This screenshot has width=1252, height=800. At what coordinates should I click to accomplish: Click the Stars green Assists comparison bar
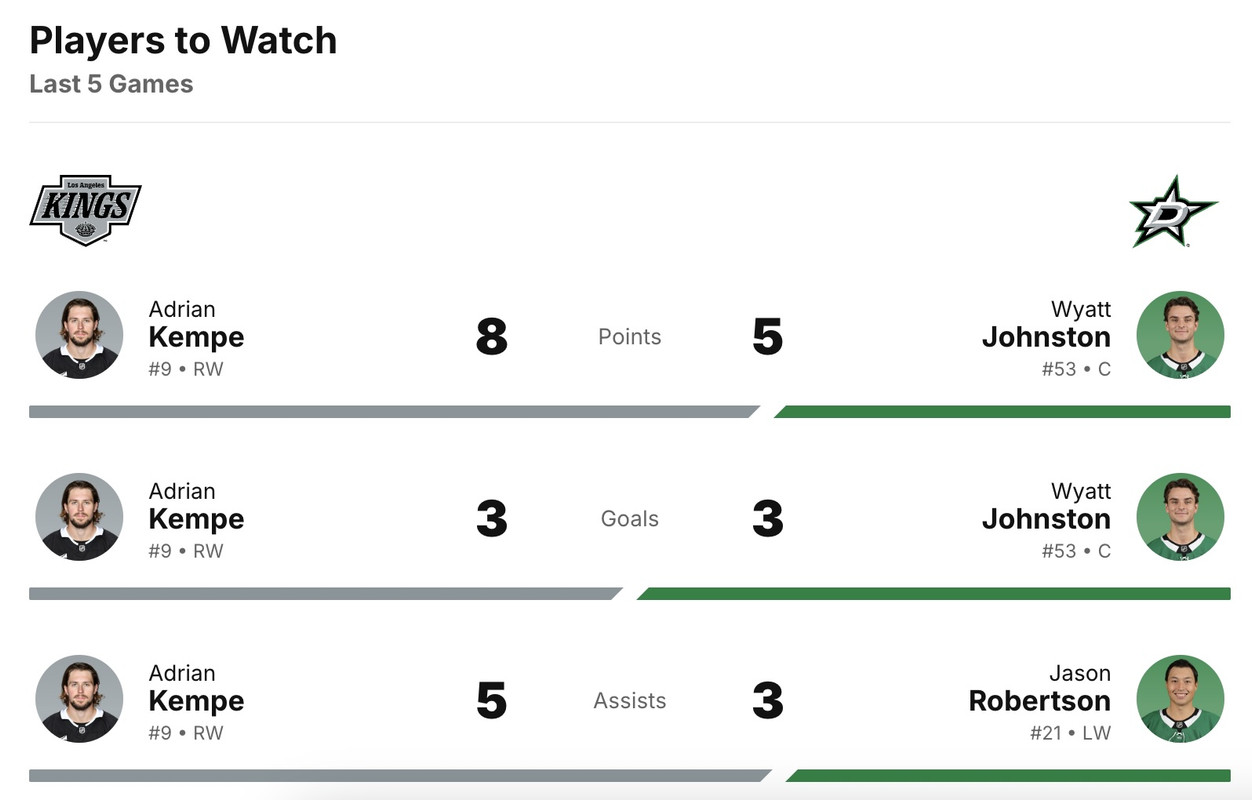coord(1010,775)
